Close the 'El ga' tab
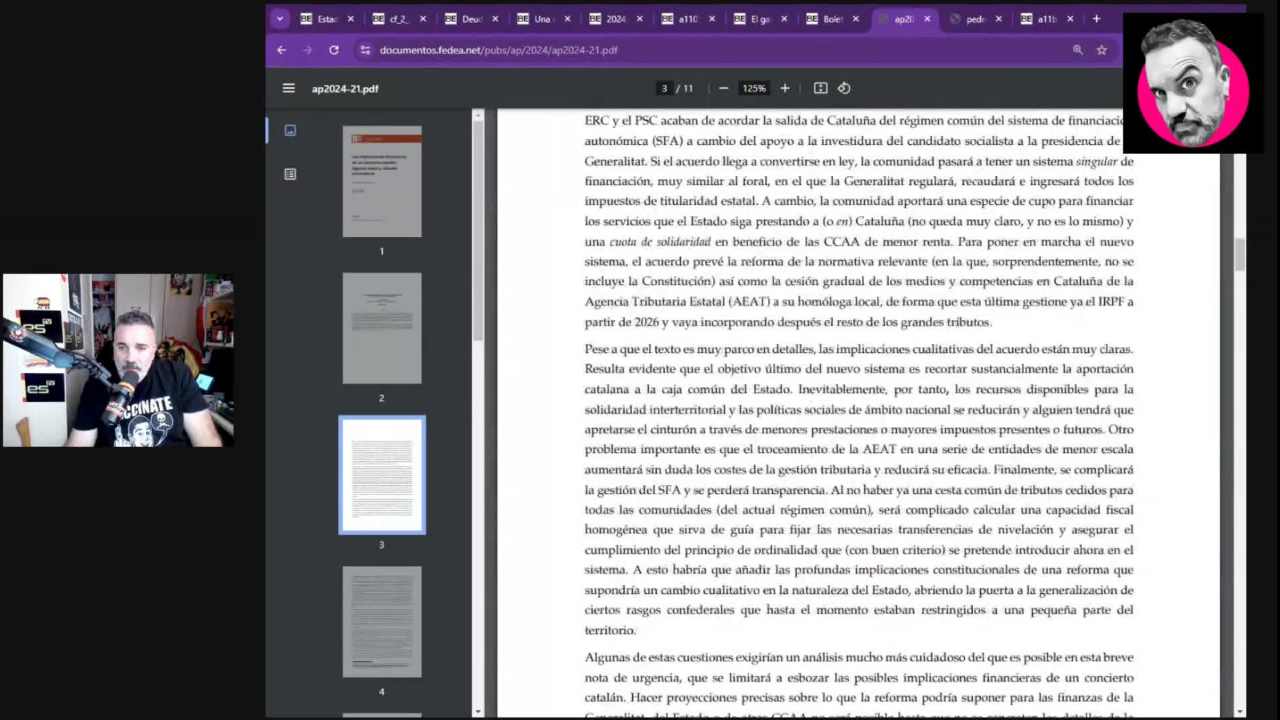Image resolution: width=1280 pixels, height=720 pixels. click(783, 19)
